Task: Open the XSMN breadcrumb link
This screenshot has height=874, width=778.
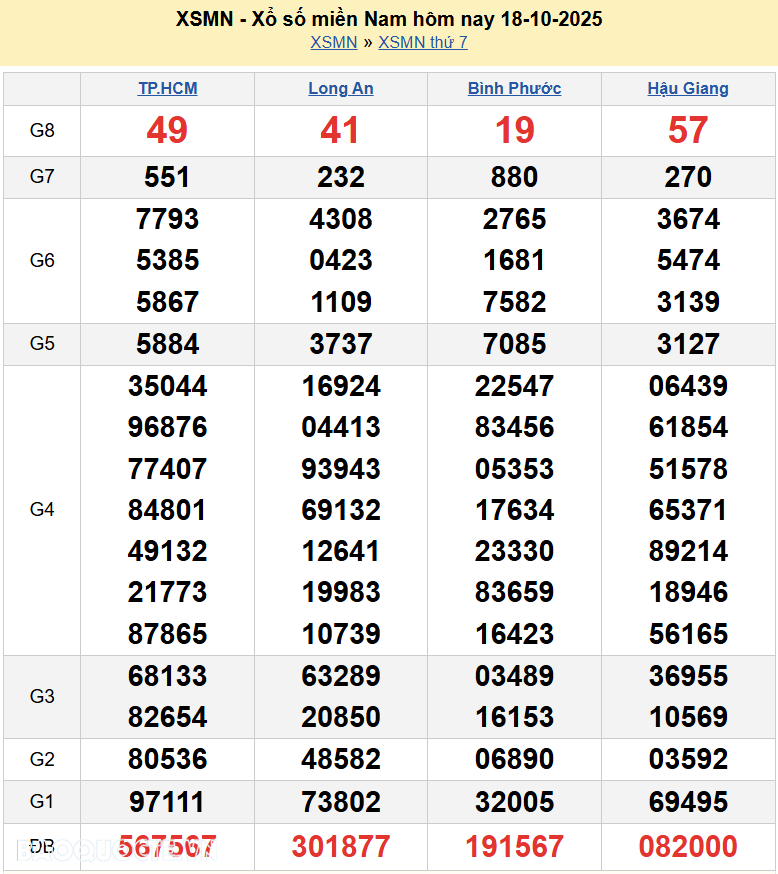Action: click(333, 42)
